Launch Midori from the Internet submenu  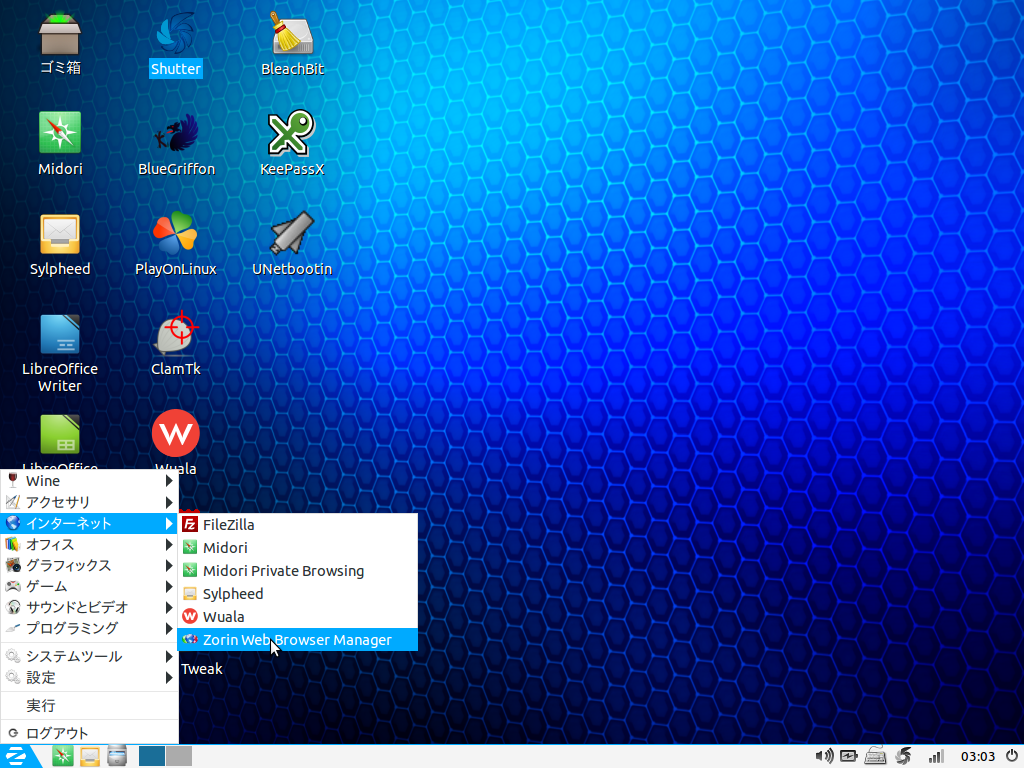click(x=297, y=547)
